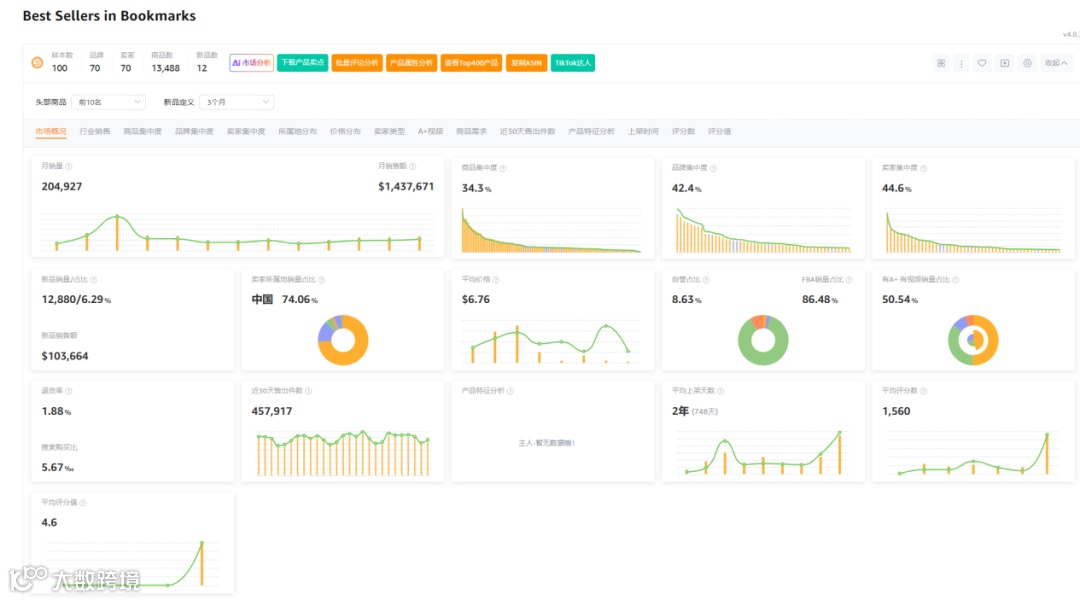Click the 产品属性分析 button

click(x=411, y=63)
